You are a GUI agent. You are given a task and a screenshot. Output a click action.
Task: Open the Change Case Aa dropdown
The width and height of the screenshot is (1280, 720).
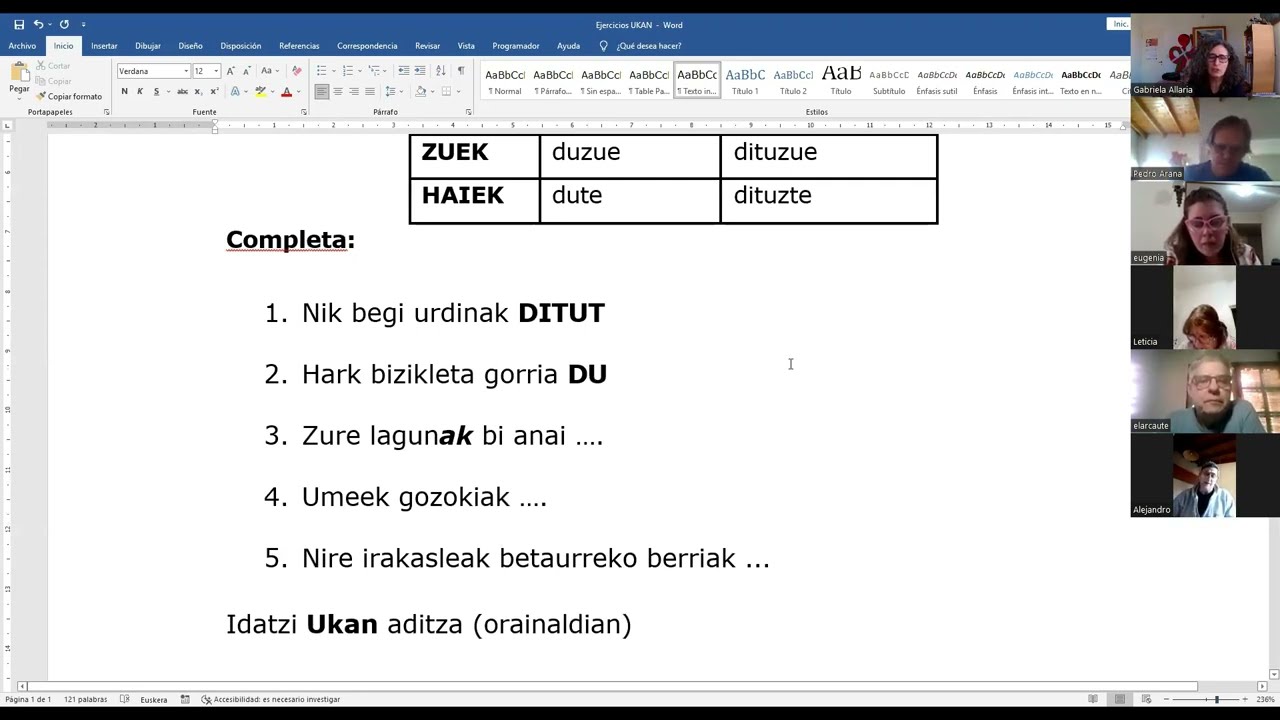[268, 71]
